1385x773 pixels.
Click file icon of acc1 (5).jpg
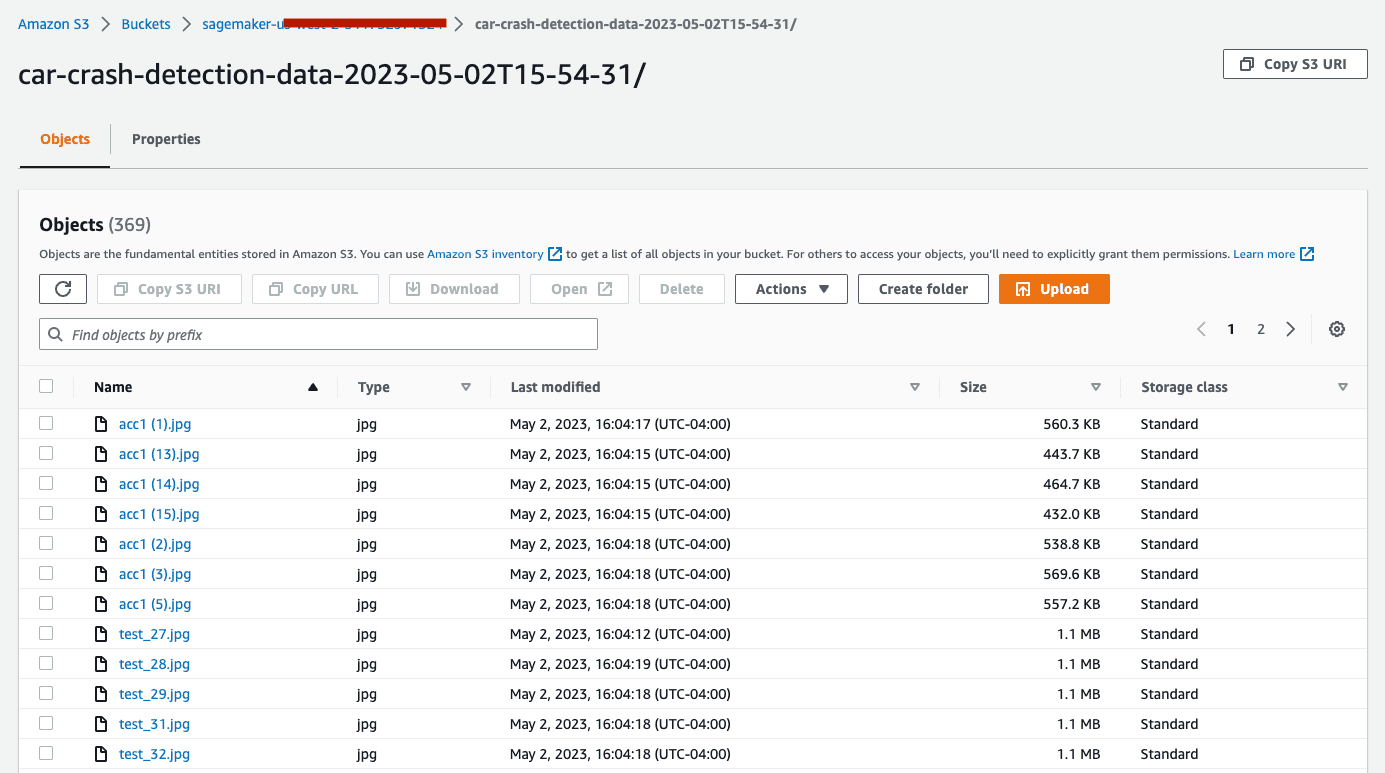tap(100, 604)
